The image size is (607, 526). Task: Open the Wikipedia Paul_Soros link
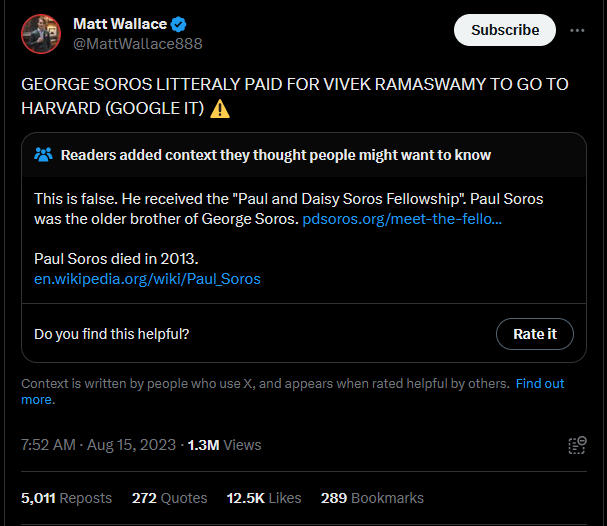147,279
